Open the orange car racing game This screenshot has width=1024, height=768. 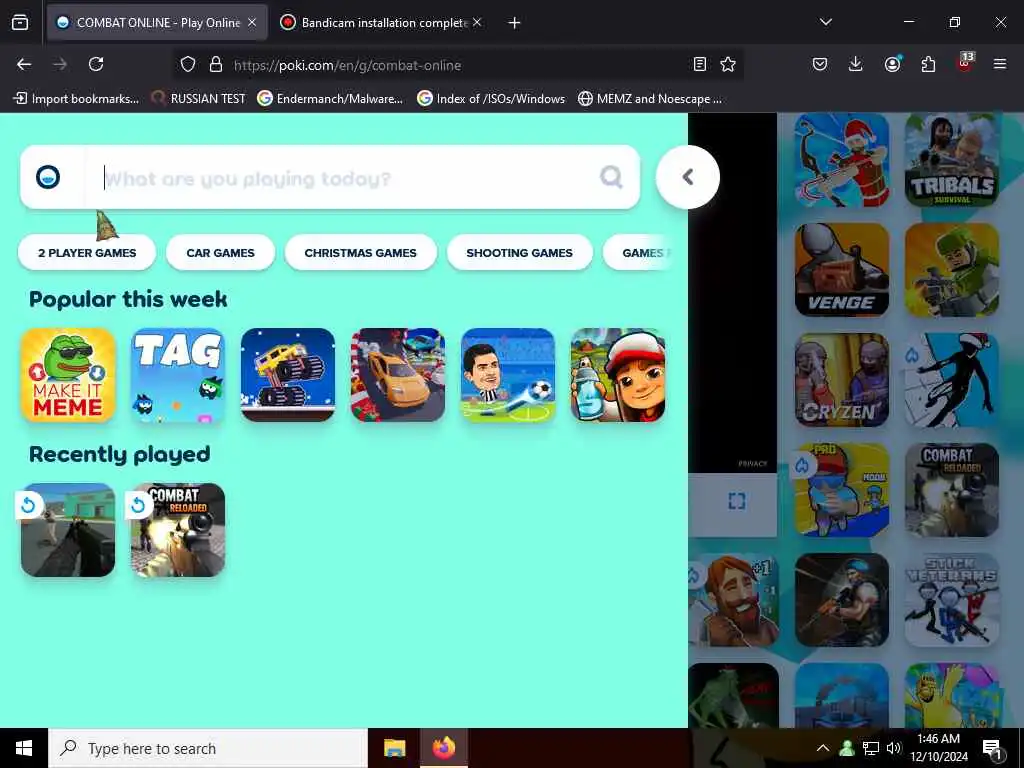pos(398,375)
